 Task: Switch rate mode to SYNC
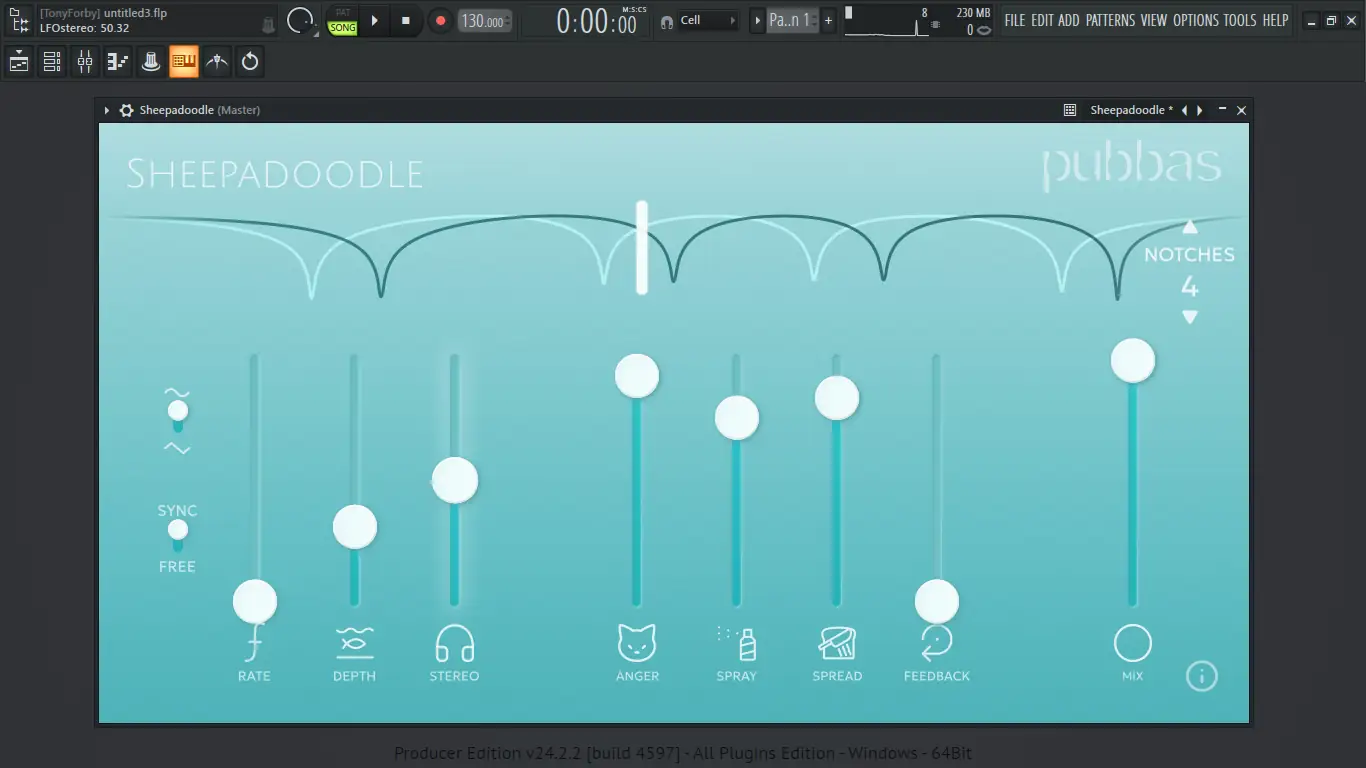pos(177,510)
